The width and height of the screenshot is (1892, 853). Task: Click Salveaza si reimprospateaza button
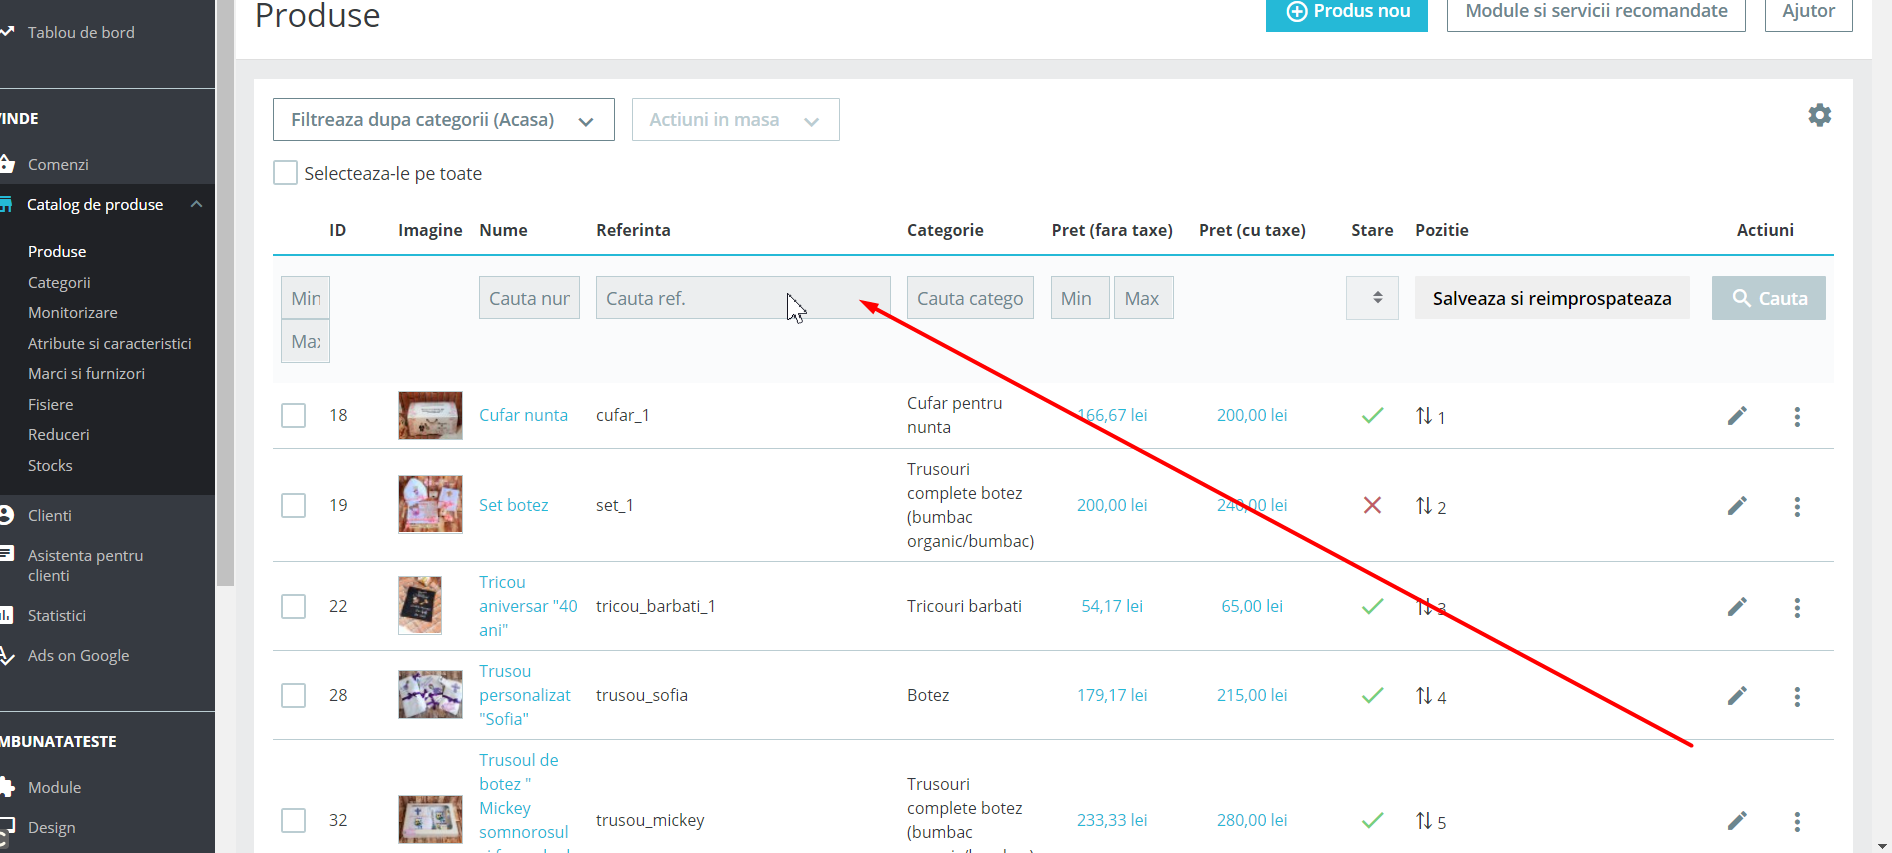(1552, 298)
